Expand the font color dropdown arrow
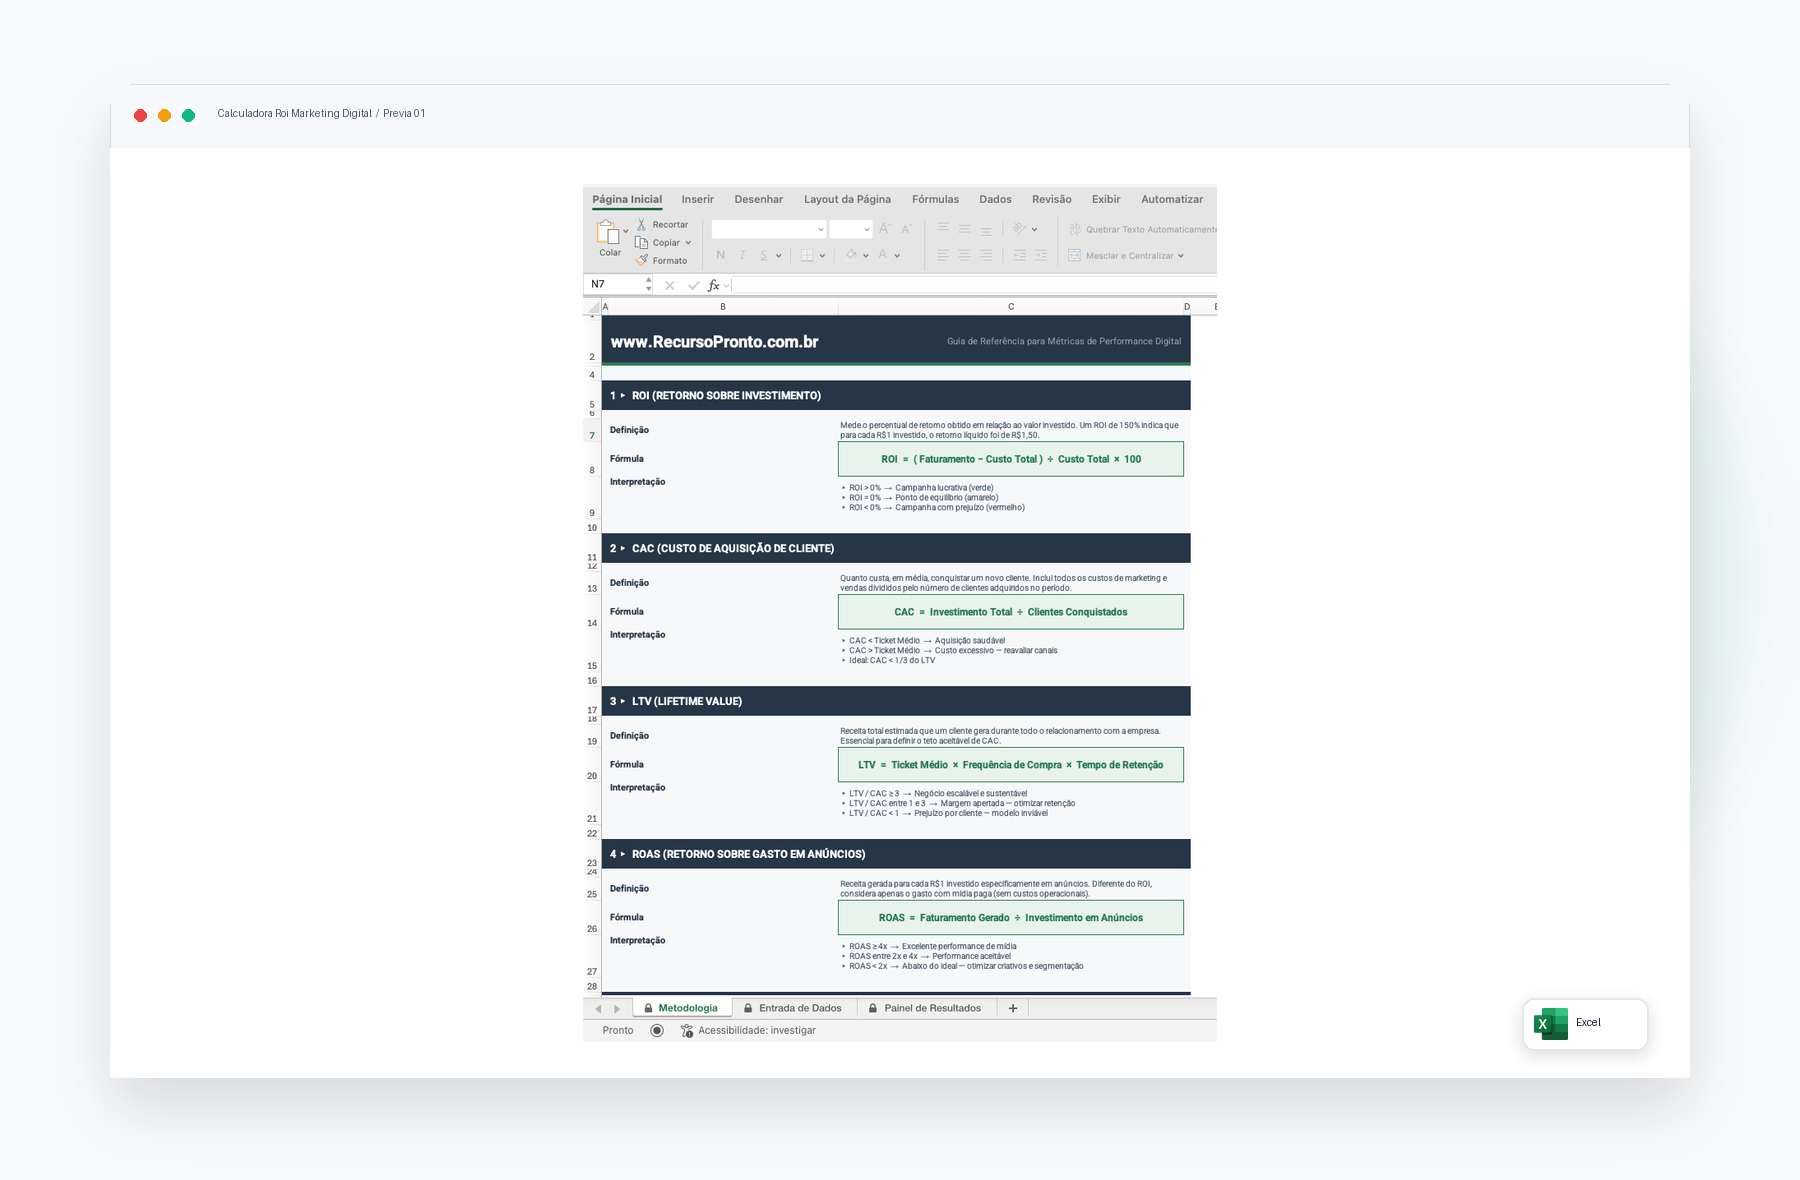This screenshot has width=1800, height=1180. pos(897,255)
